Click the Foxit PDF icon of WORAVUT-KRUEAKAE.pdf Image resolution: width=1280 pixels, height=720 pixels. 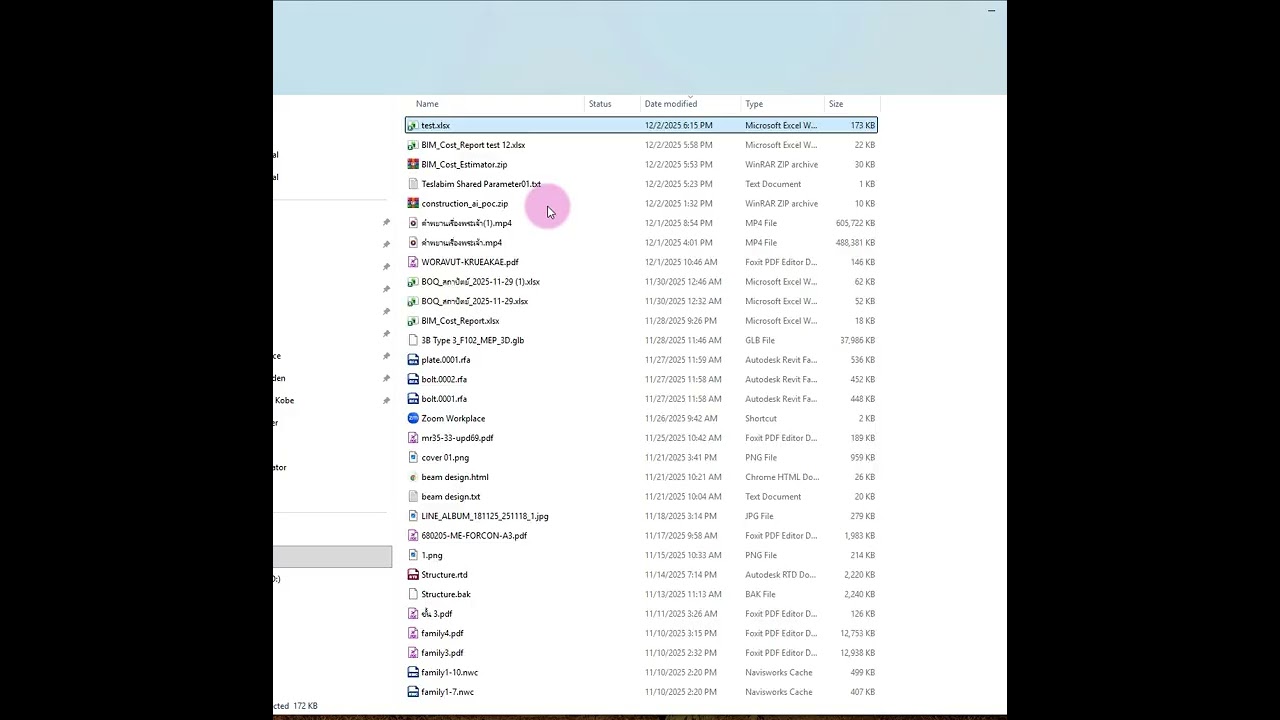(413, 262)
